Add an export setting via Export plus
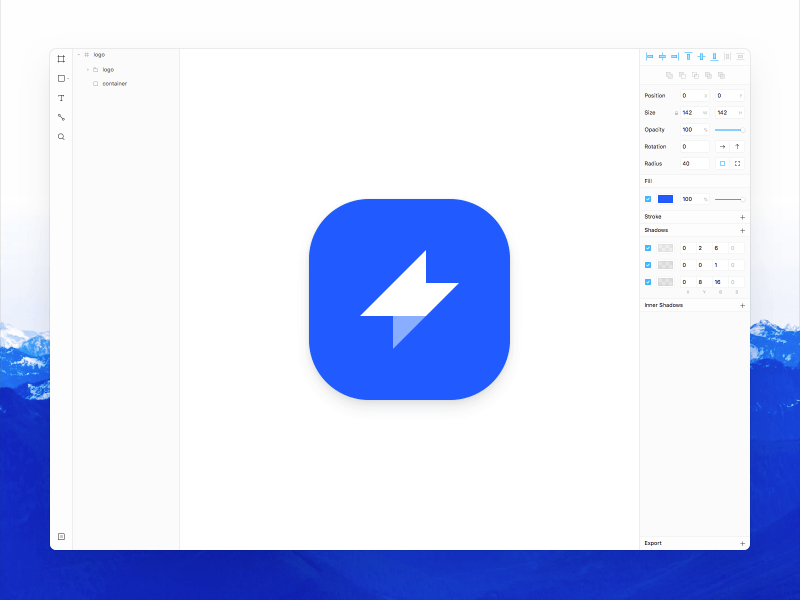Screen dimensions: 800x600 tap(742, 543)
